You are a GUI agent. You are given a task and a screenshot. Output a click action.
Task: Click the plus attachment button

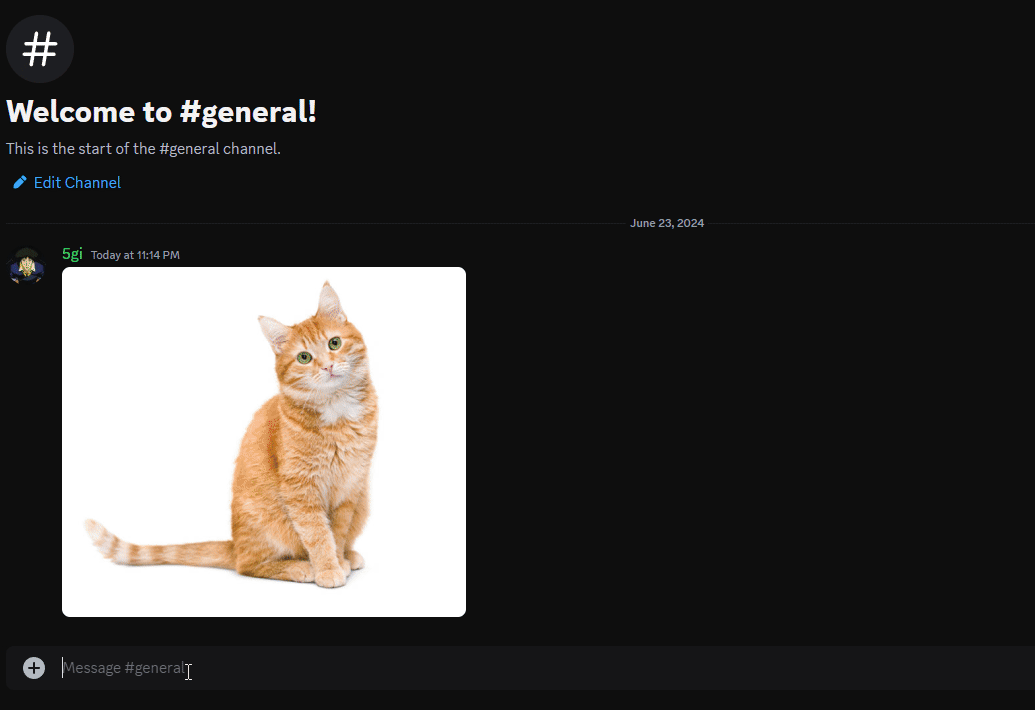pos(34,668)
